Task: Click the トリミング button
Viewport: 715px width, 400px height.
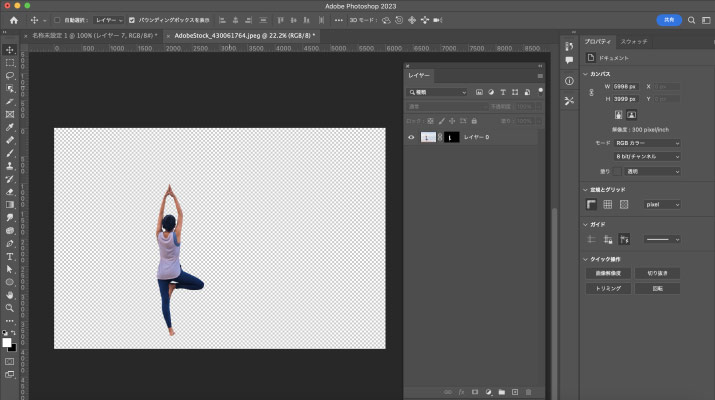Action: coord(609,288)
